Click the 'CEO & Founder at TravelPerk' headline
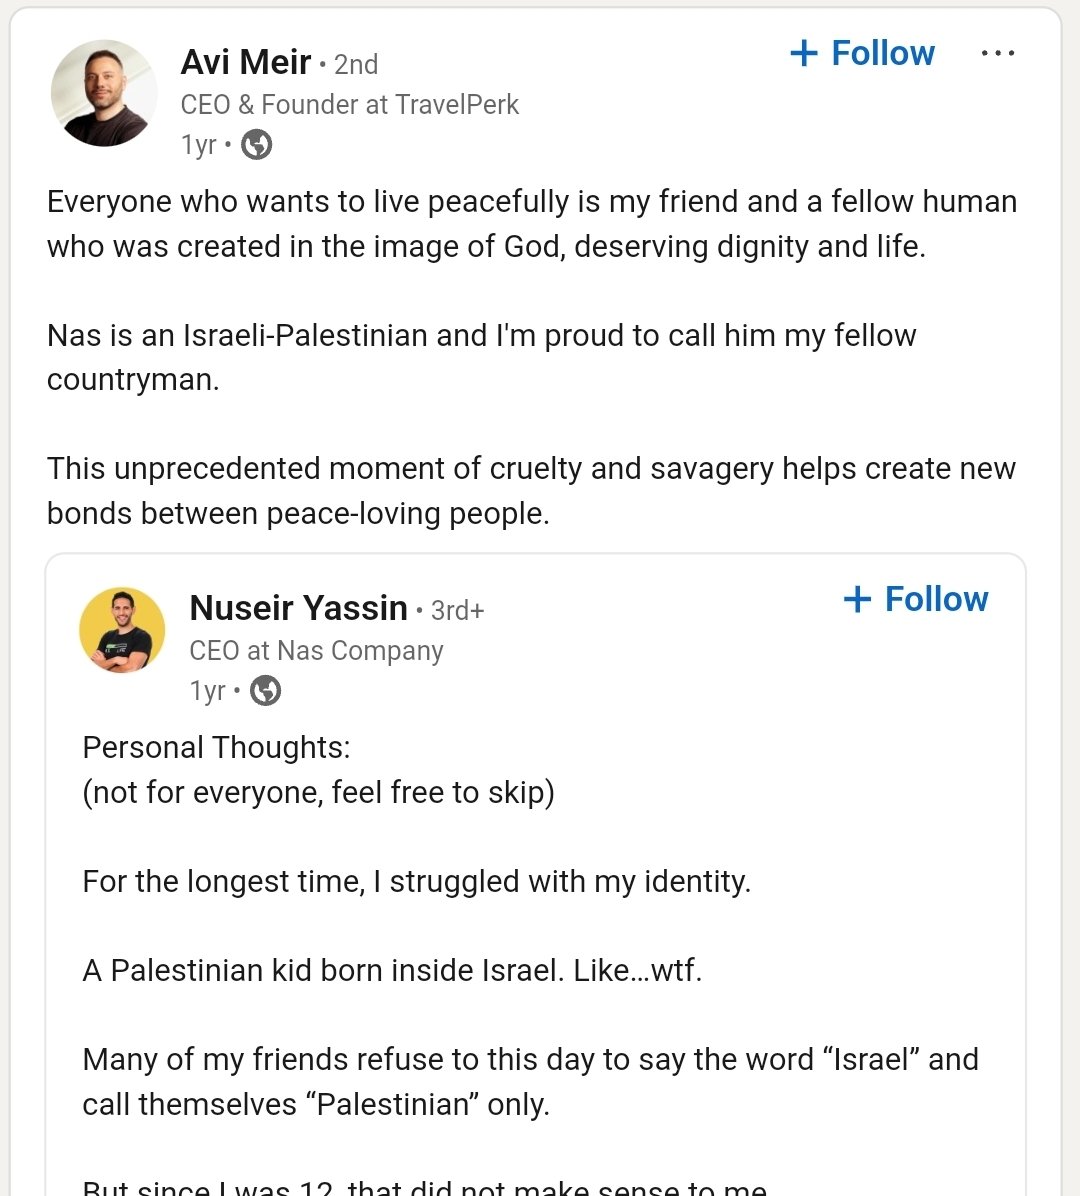The width and height of the screenshot is (1080, 1196). click(x=349, y=105)
